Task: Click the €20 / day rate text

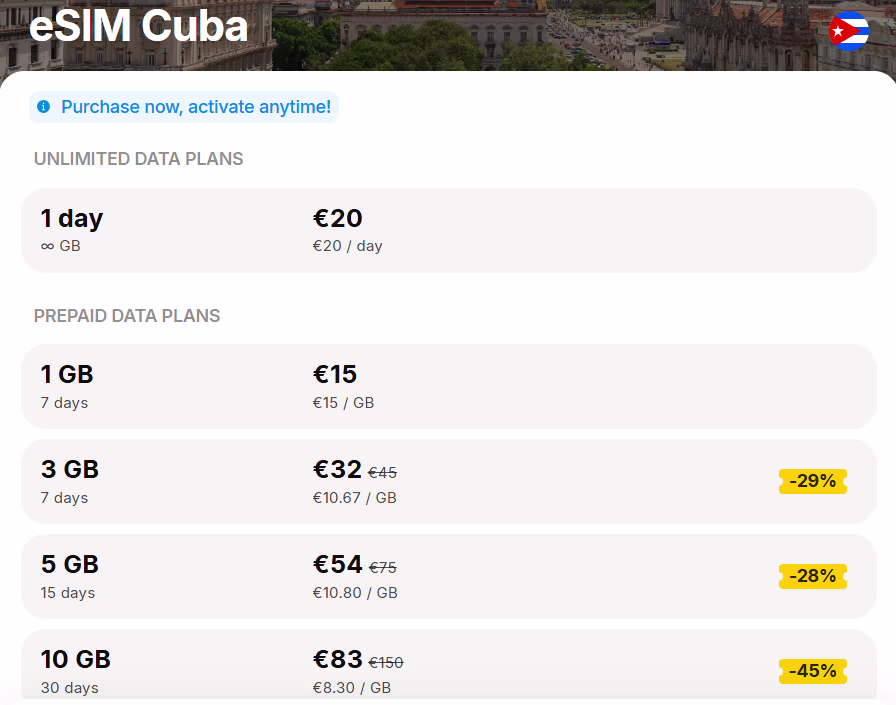Action: [x=347, y=246]
